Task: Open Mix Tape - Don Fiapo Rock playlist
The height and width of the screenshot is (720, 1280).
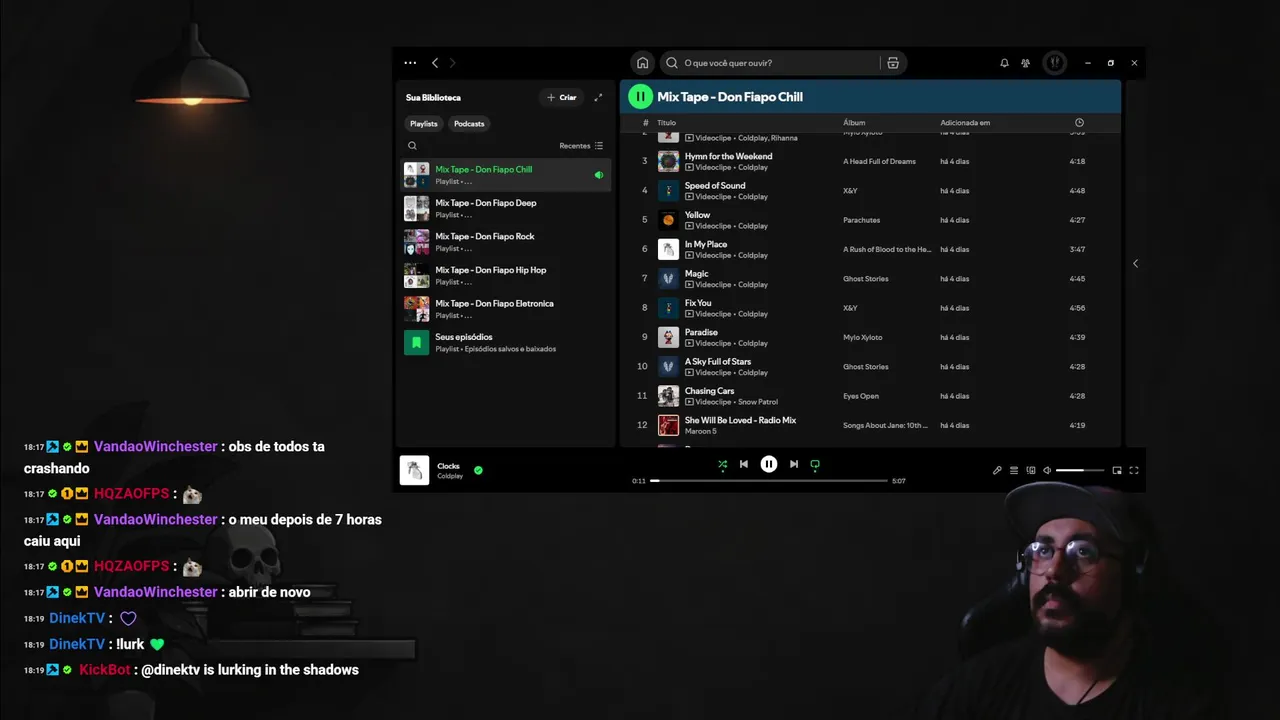Action: coord(506,242)
